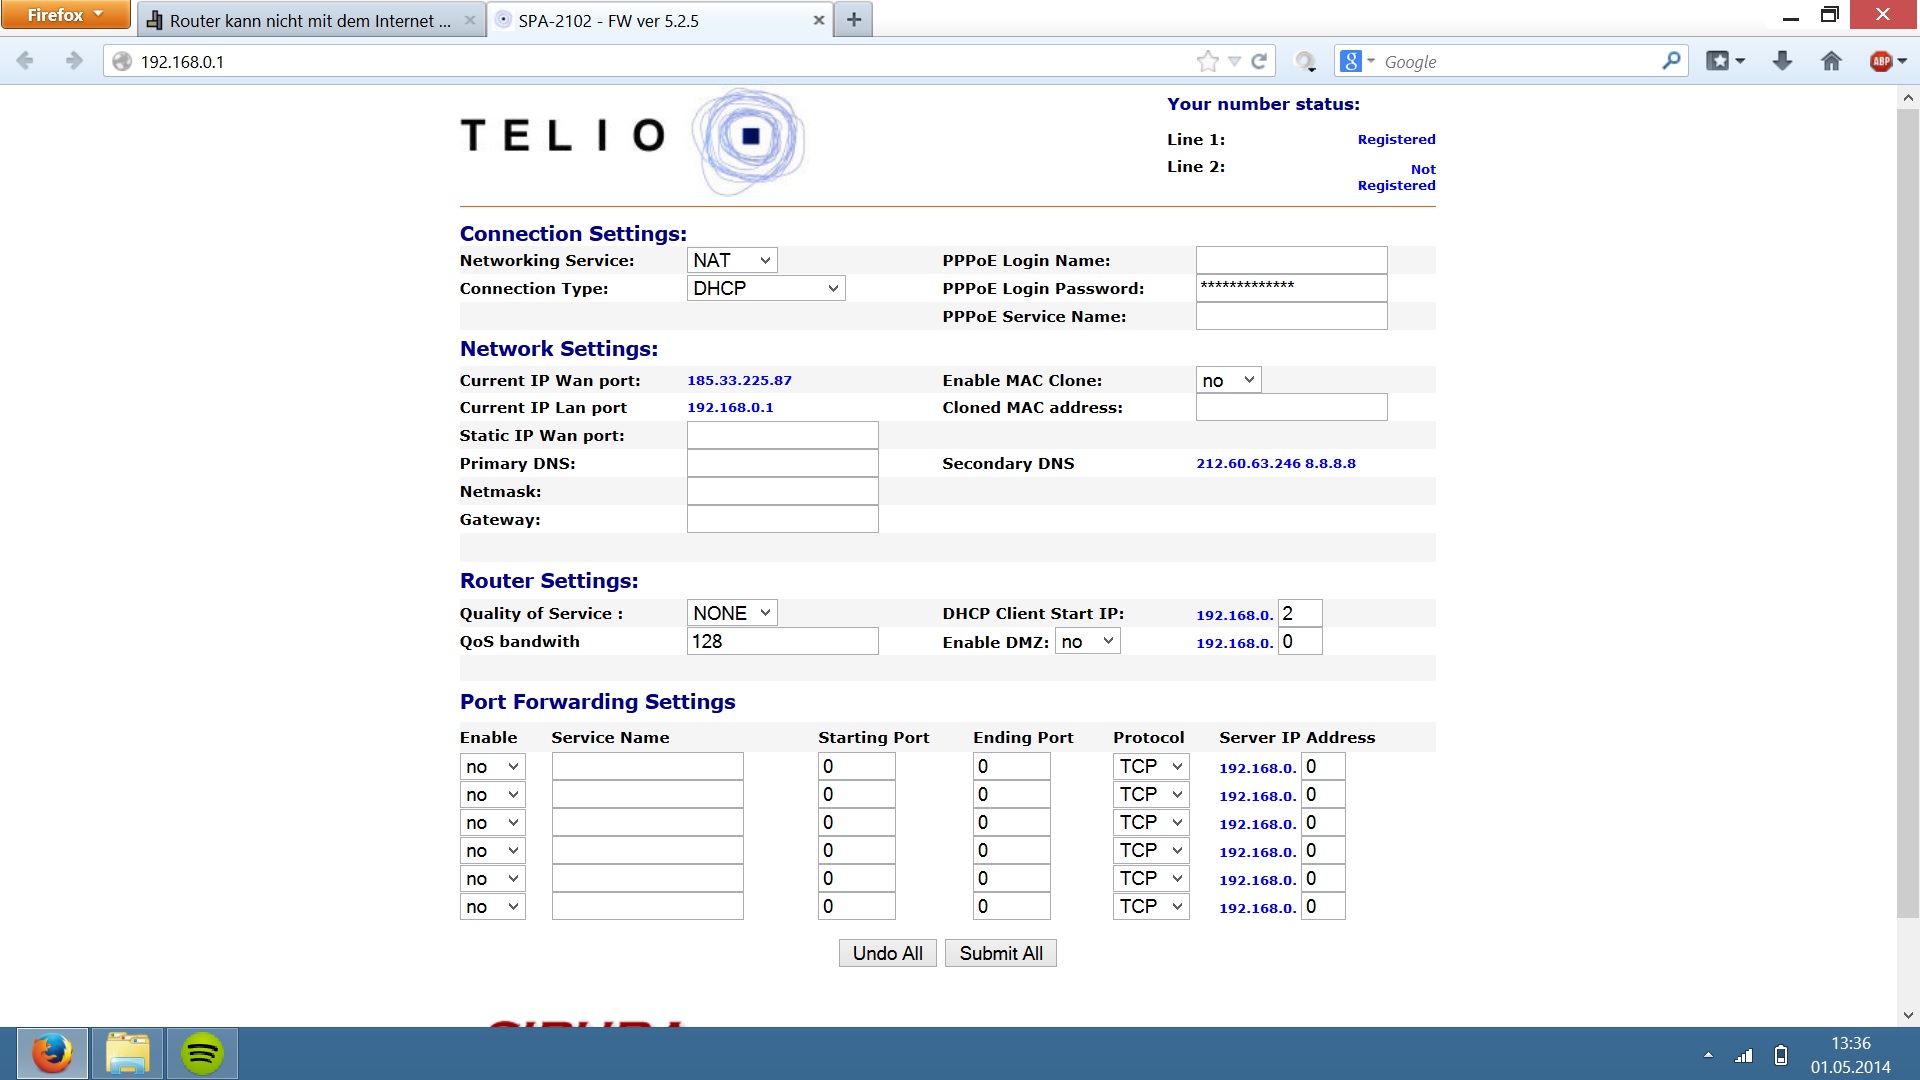The width and height of the screenshot is (1920, 1080).
Task: Open Enable dropdown in first forwarding row
Action: coord(492,767)
